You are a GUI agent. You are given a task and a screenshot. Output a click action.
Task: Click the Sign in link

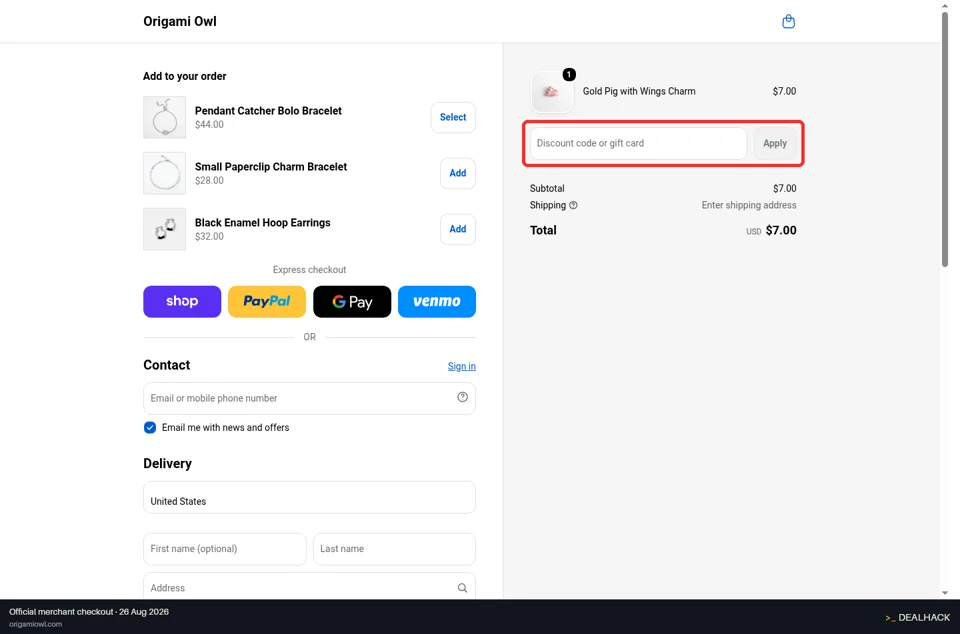click(x=462, y=367)
